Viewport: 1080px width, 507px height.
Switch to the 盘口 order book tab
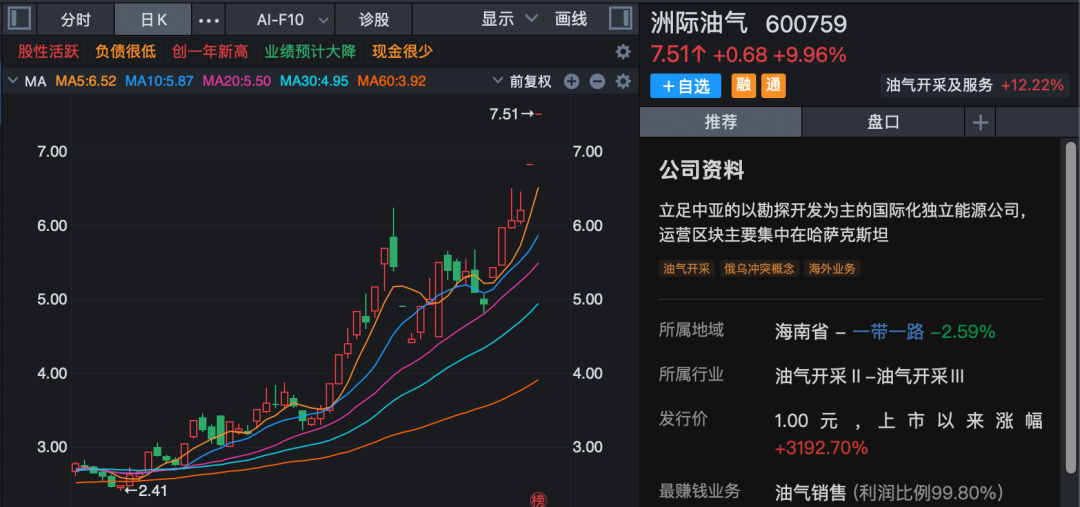(x=883, y=122)
